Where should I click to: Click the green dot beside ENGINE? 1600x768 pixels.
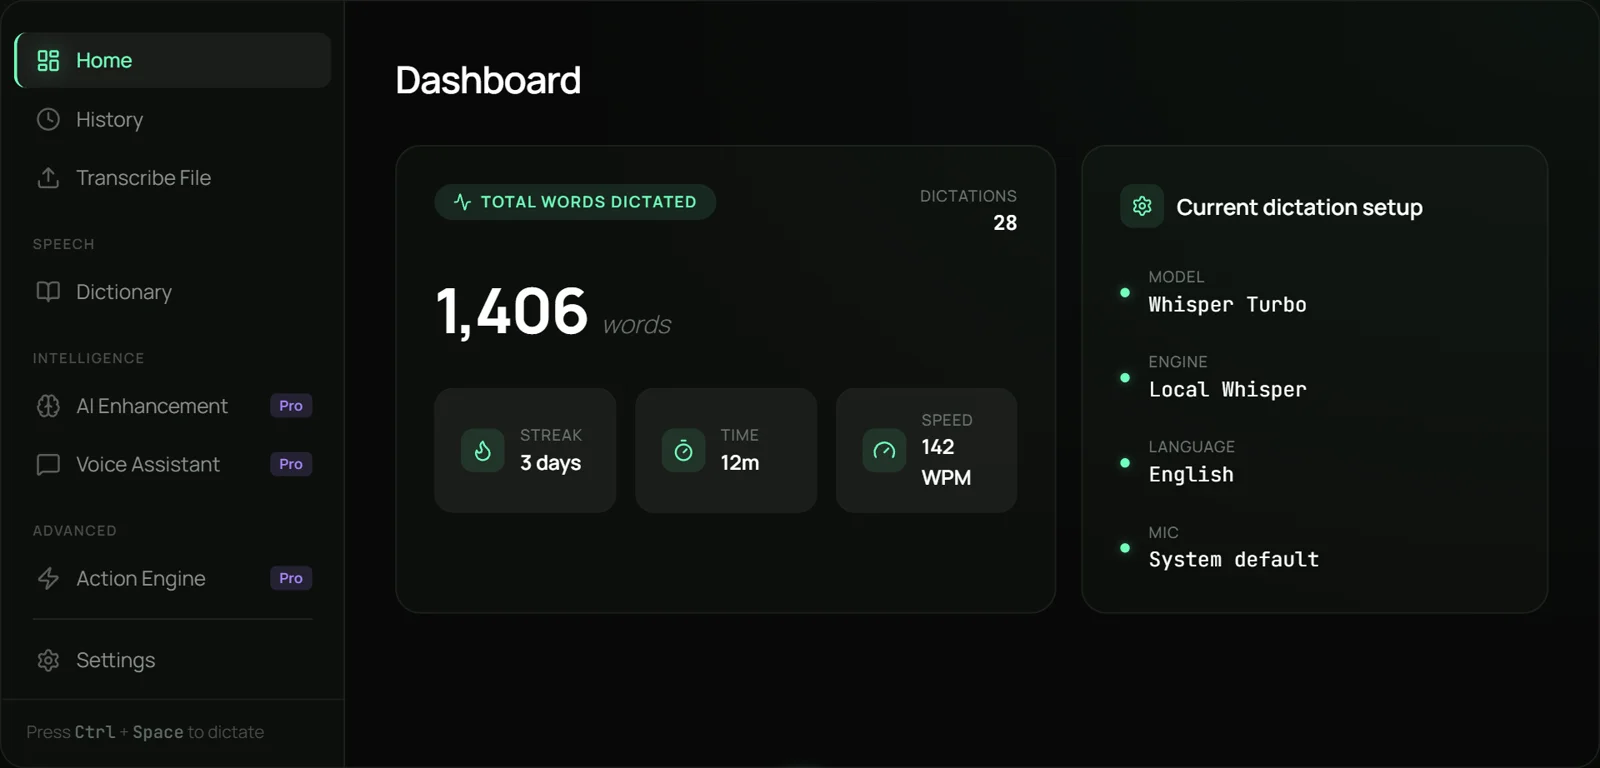1125,378
